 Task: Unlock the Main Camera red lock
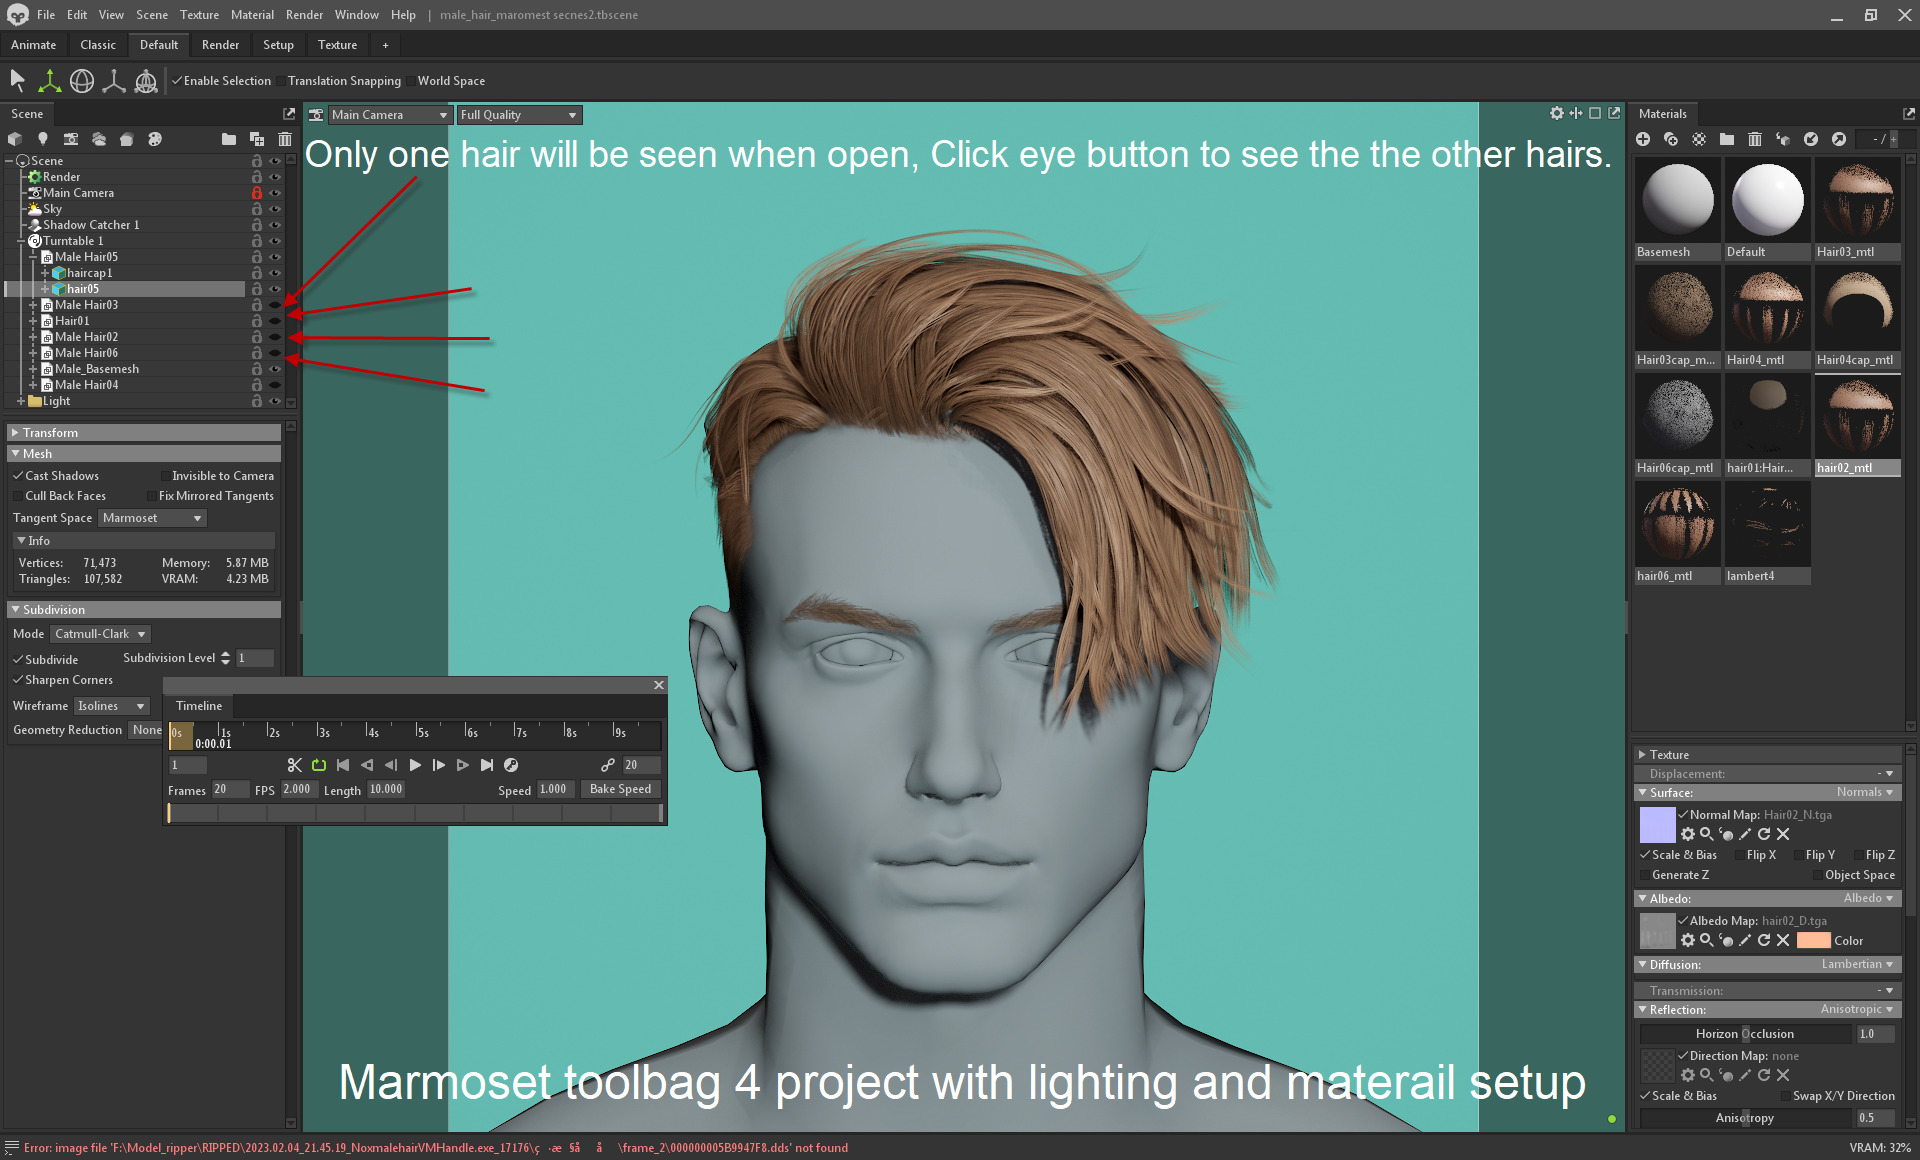point(257,193)
